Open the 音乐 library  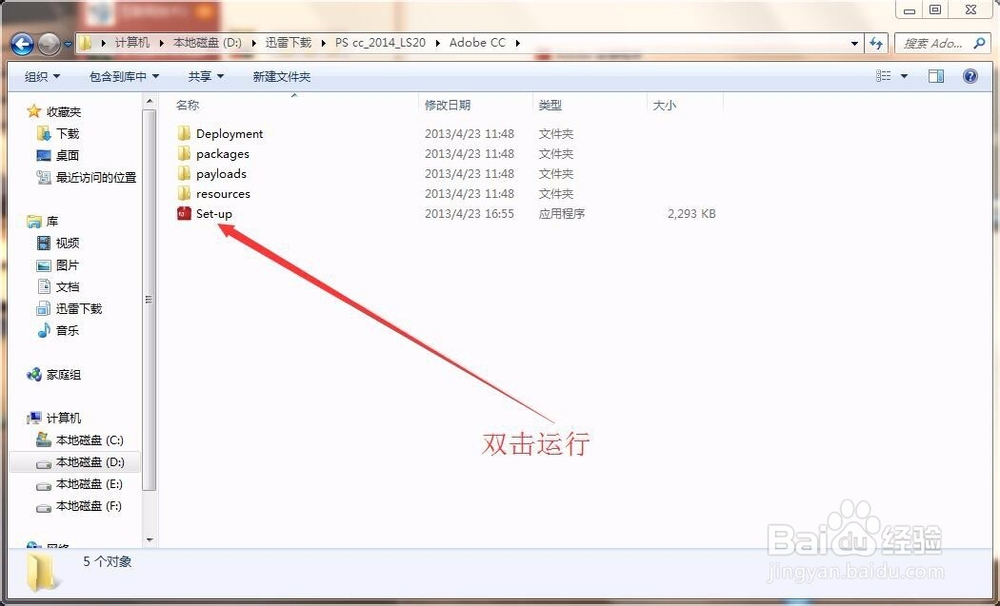coord(68,330)
